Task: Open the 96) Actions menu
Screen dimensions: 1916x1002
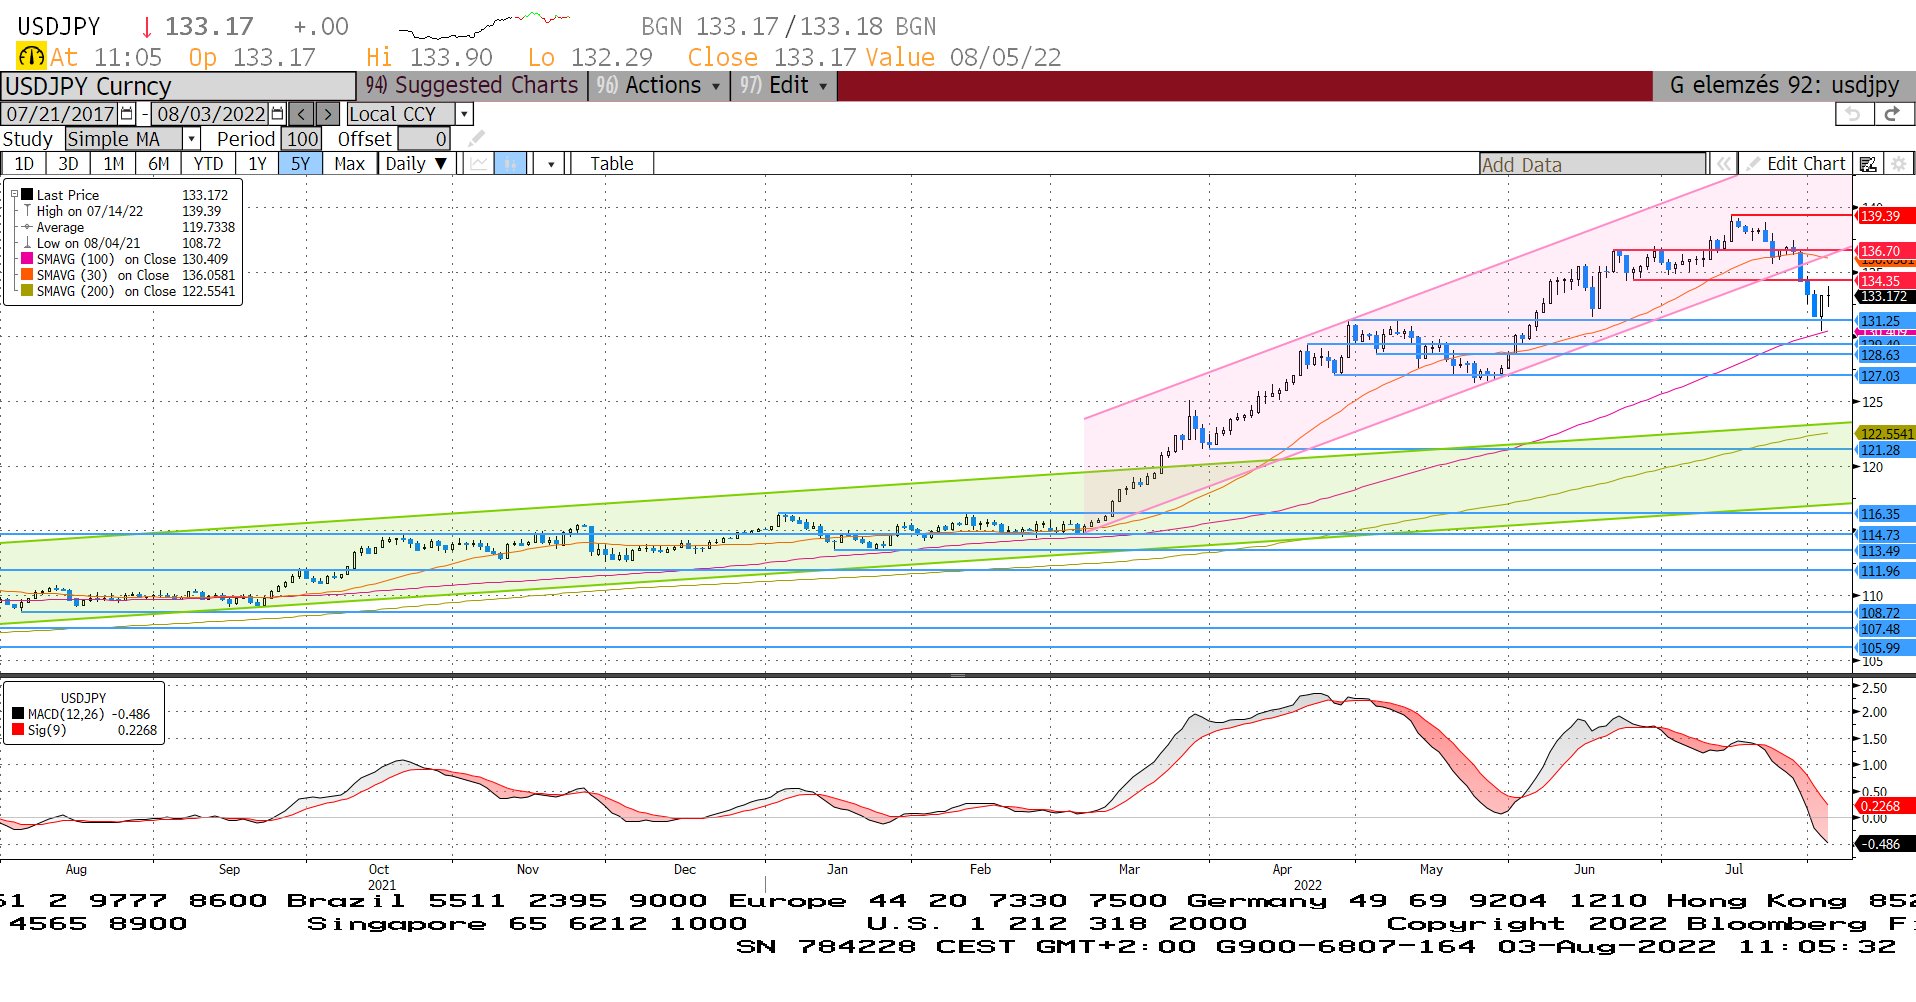Action: [x=657, y=86]
